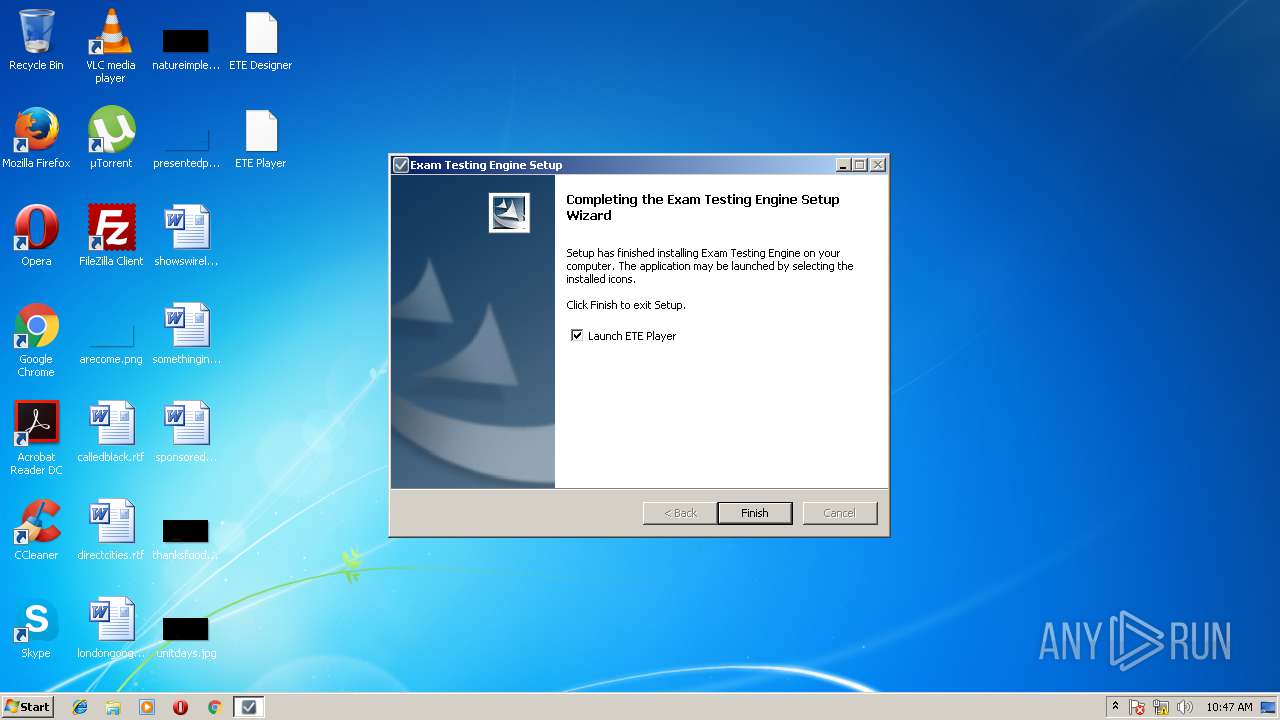Open Internet Explorer from taskbar
1280x720 pixels.
point(80,707)
